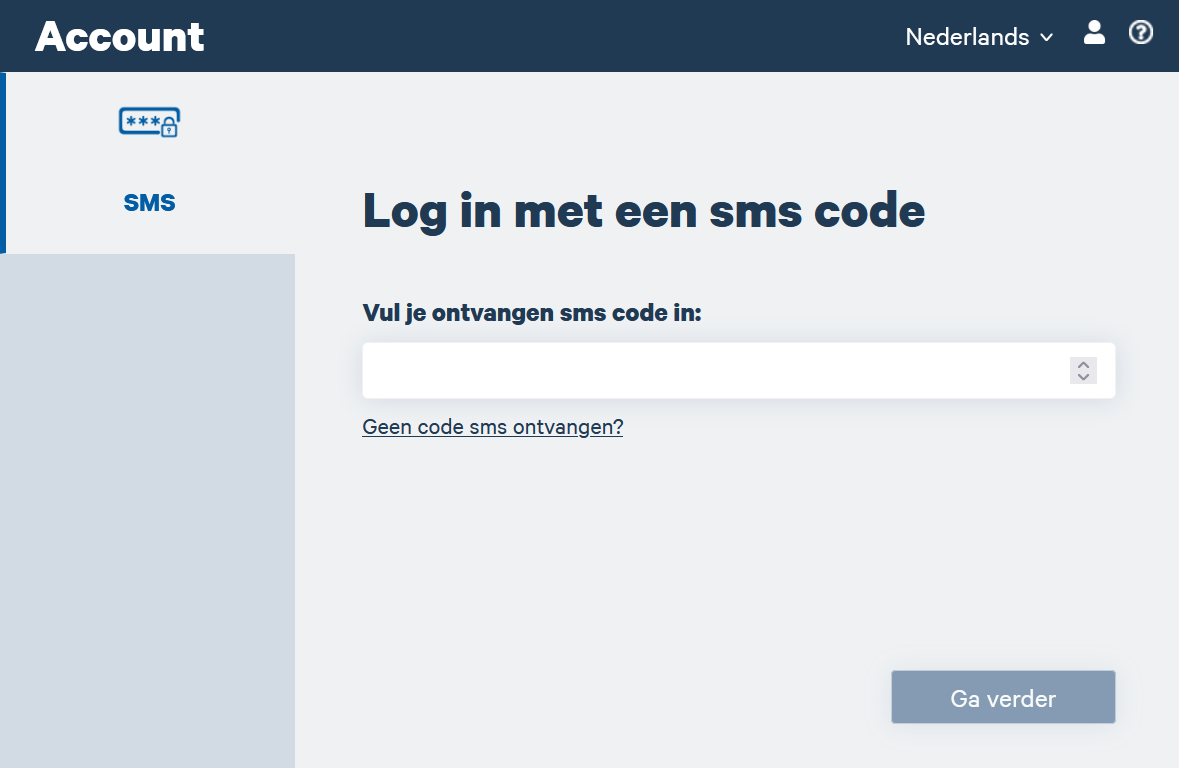The width and height of the screenshot is (1179, 768).
Task: Follow the Geen code sms ontvangen link
Action: tap(492, 427)
